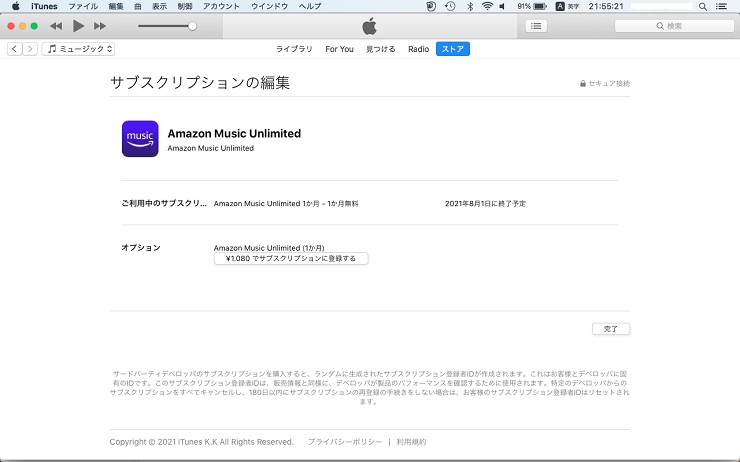This screenshot has width=740, height=462.
Task: Open Notification Center list icon
Action: [x=721, y=6]
